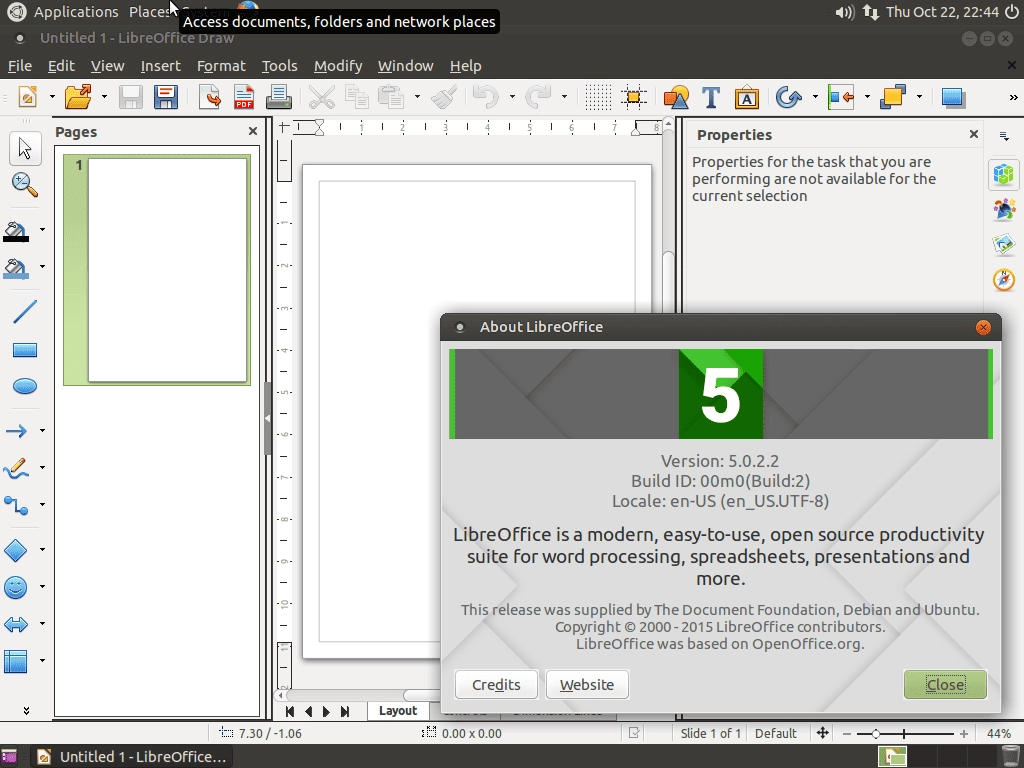Click the Credits button
Viewport: 1024px width, 768px height.
pyautogui.click(x=496, y=684)
